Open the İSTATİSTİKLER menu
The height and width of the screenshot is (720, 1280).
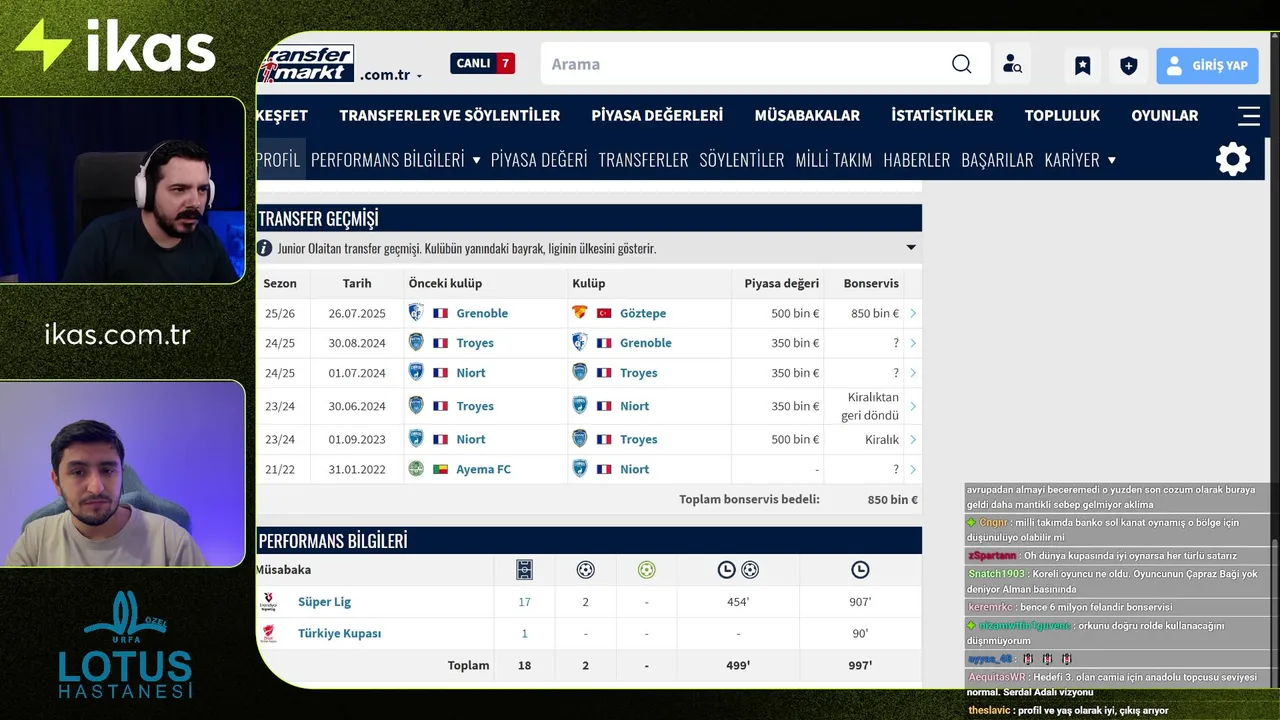[942, 115]
